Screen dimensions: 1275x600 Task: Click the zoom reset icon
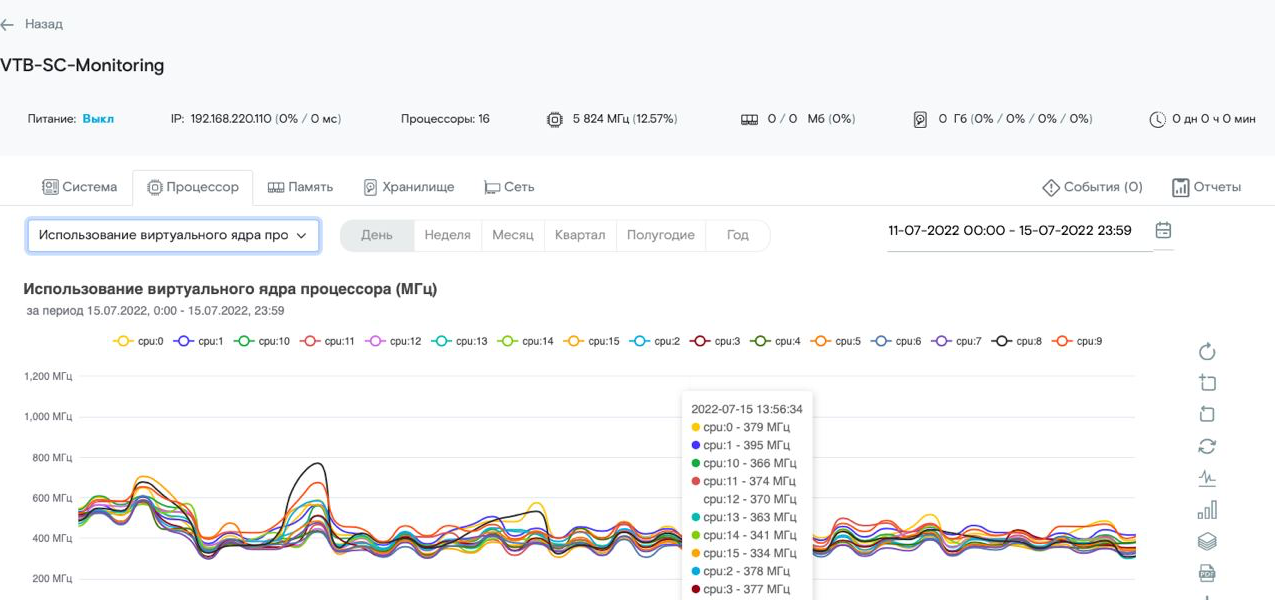pos(1206,414)
